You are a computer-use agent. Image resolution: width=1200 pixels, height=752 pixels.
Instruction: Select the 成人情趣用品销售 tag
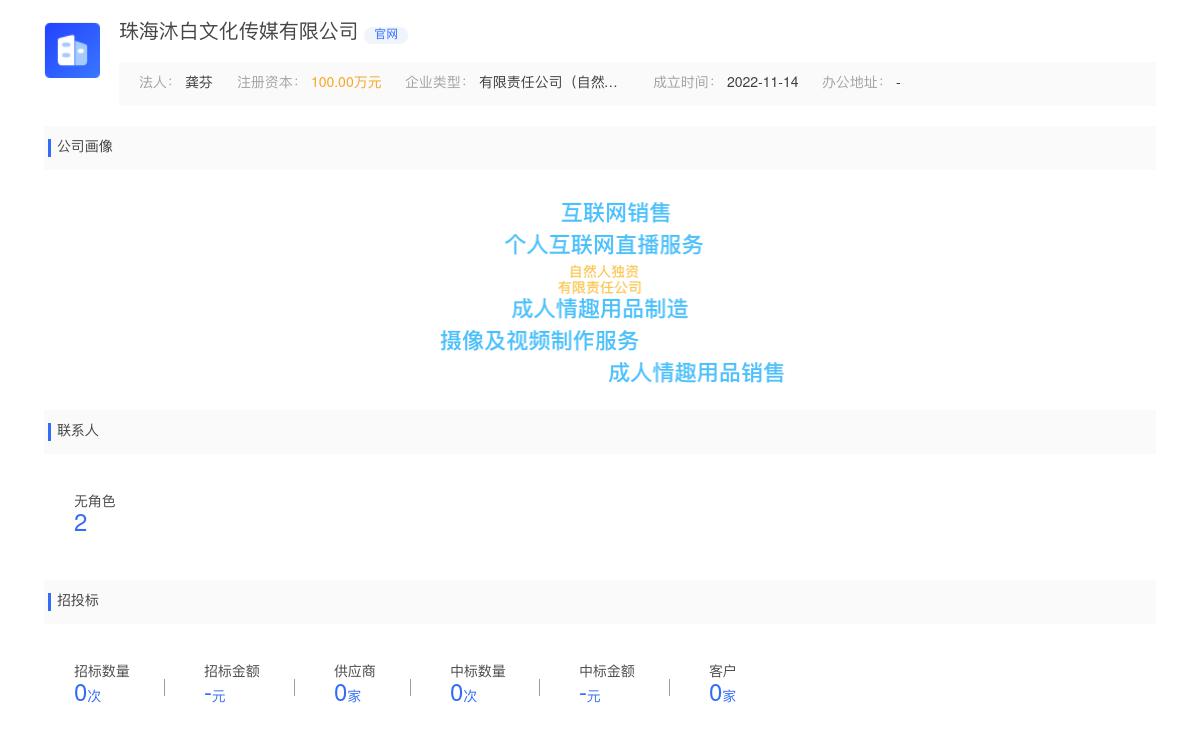coord(696,373)
